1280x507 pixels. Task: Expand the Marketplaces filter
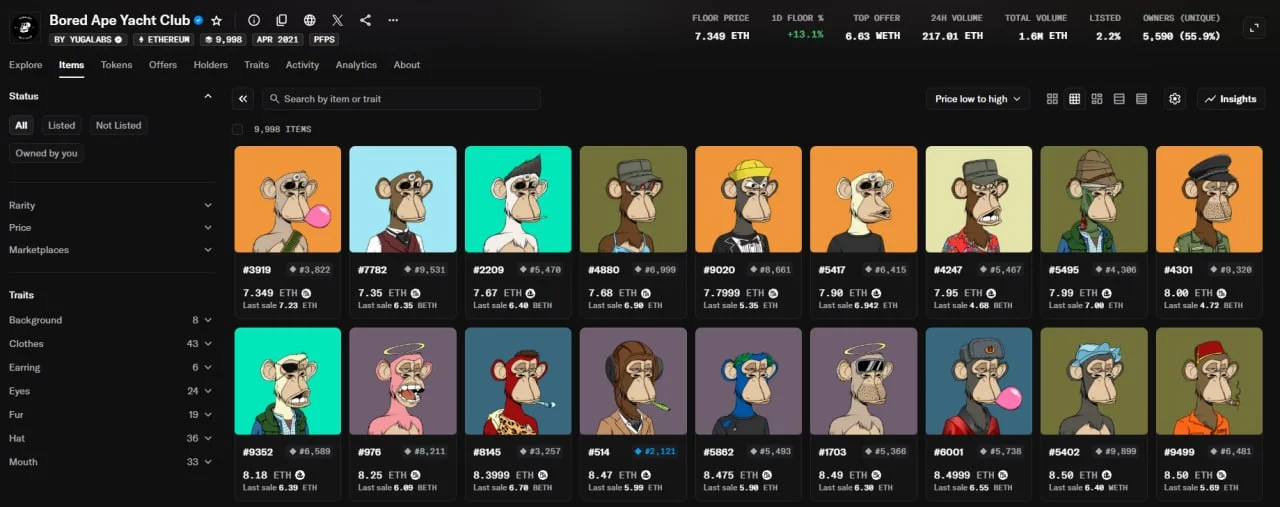[110, 250]
